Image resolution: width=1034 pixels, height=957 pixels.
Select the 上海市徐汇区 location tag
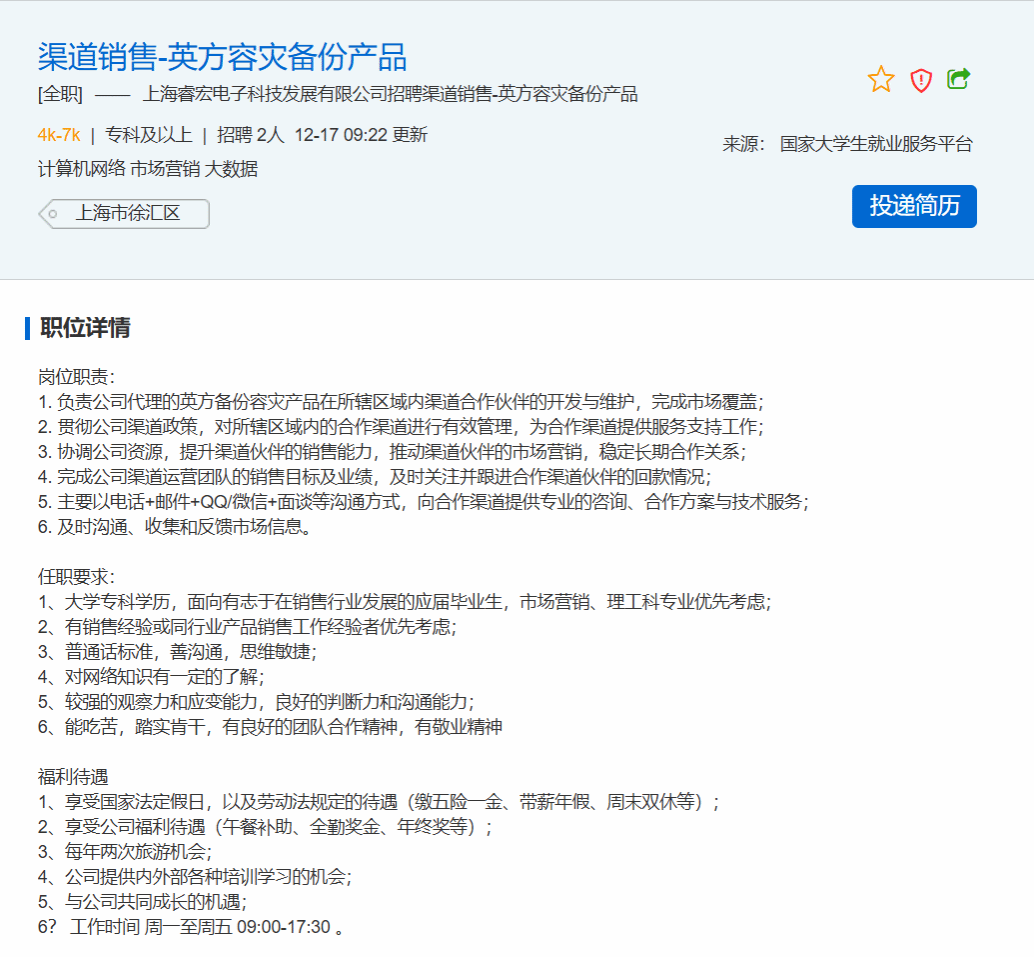(128, 214)
